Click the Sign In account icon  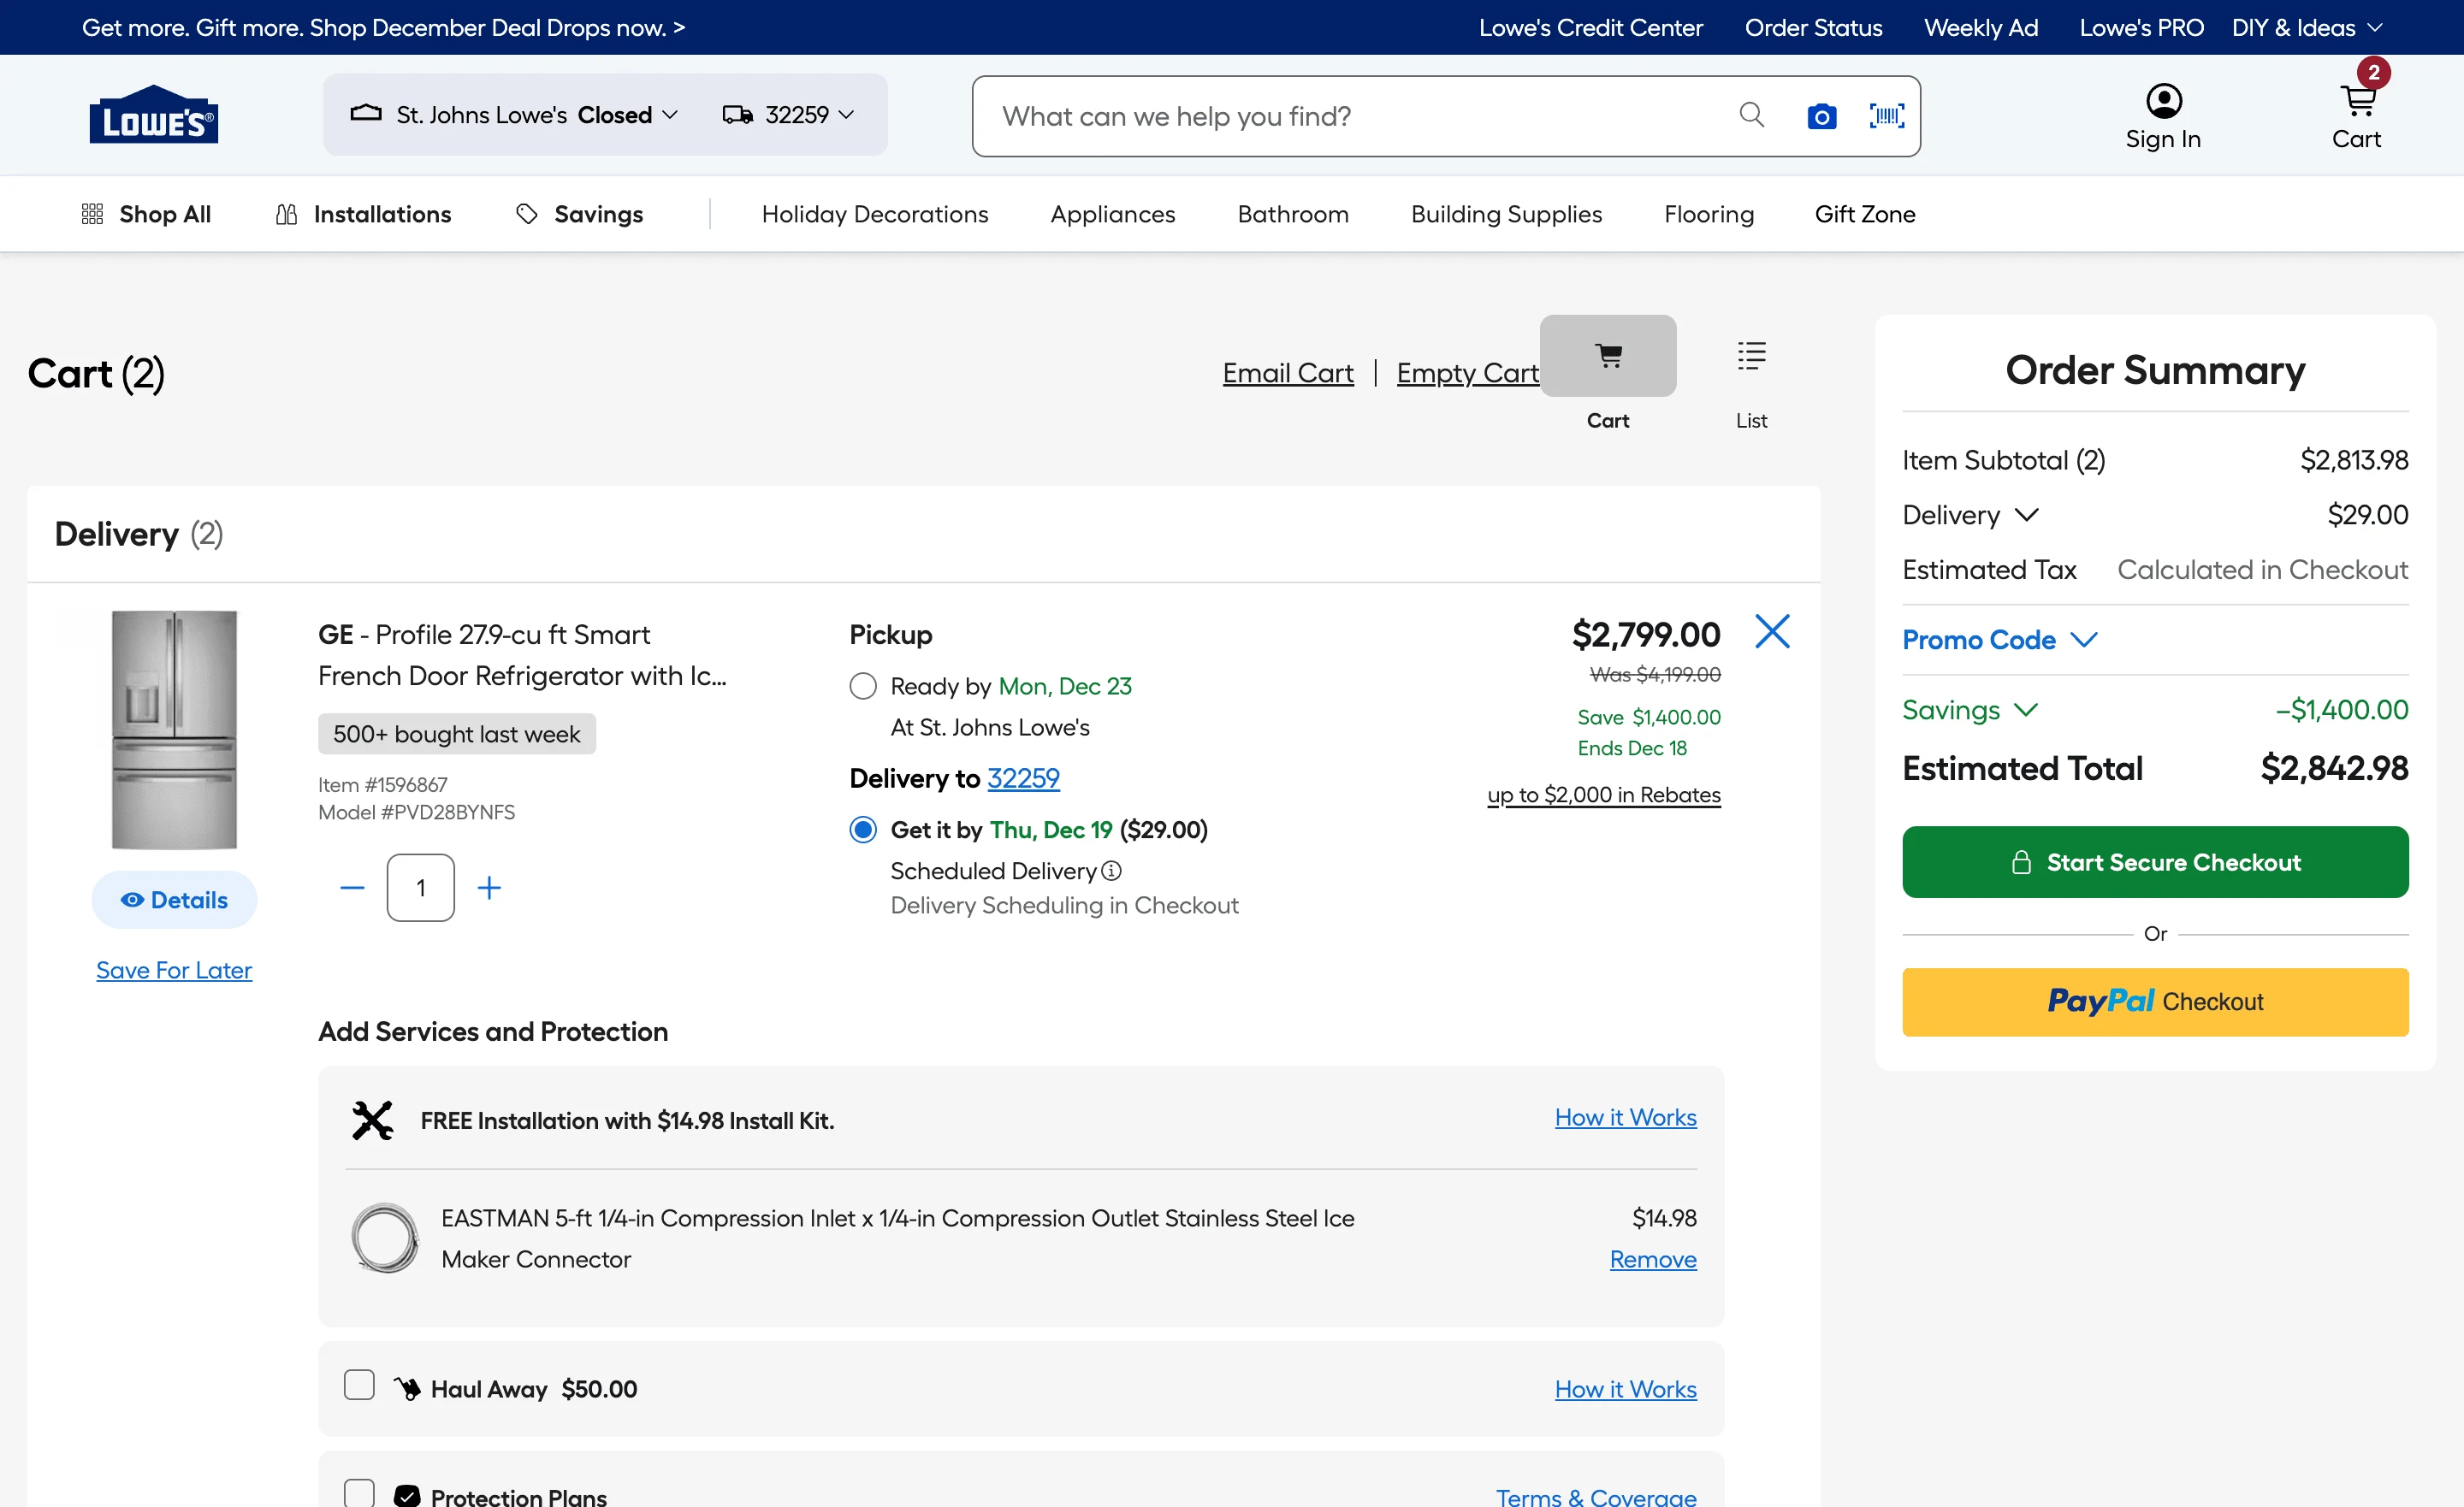pos(2163,101)
